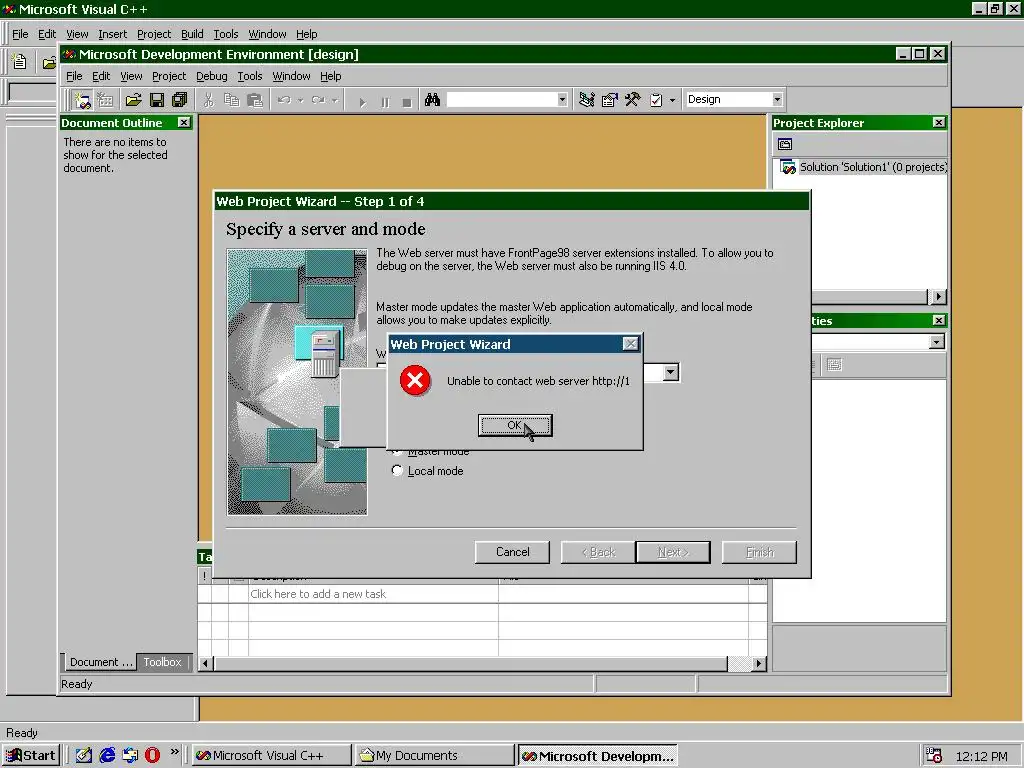
Task: Click the Save All toolbar icon
Action: [x=180, y=100]
